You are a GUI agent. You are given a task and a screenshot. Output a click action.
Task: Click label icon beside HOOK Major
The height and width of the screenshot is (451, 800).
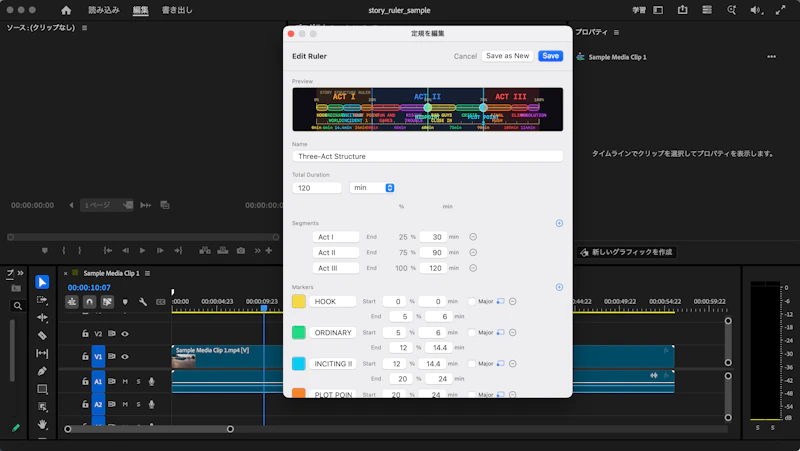(x=501, y=302)
